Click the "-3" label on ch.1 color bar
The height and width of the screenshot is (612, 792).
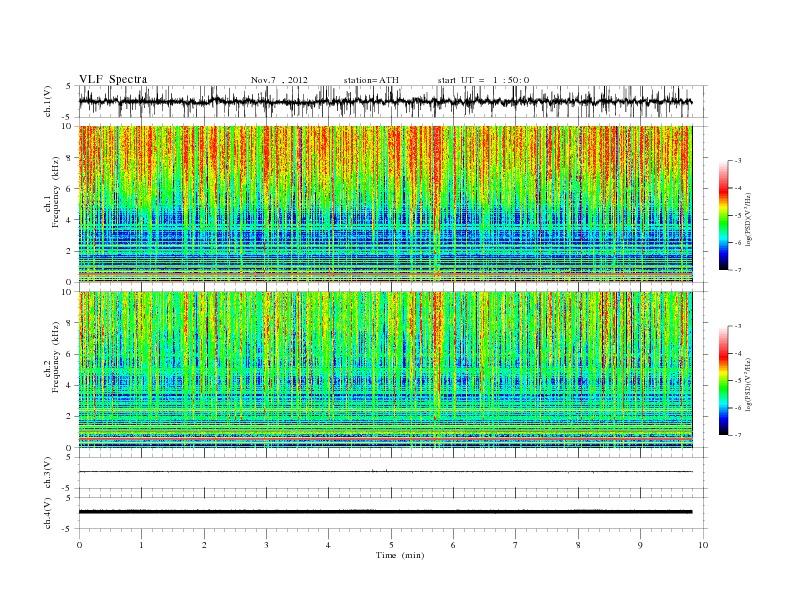(738, 161)
